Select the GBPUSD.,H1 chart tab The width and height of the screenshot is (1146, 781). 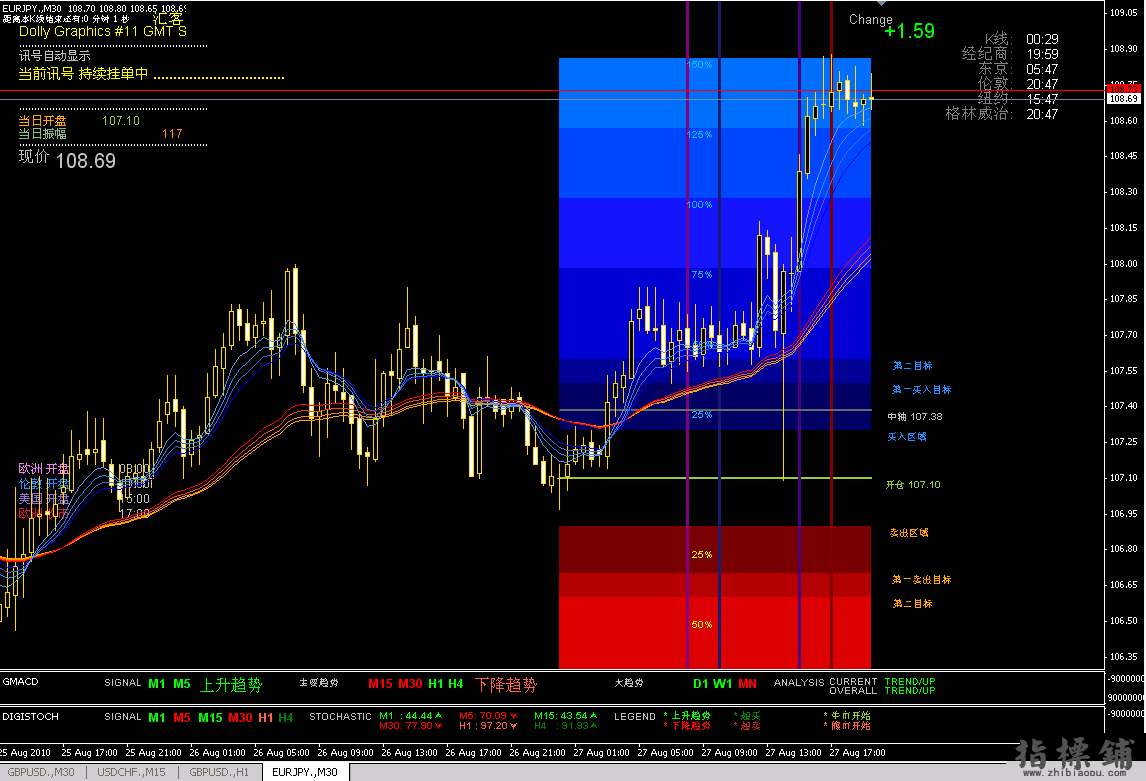(x=219, y=773)
